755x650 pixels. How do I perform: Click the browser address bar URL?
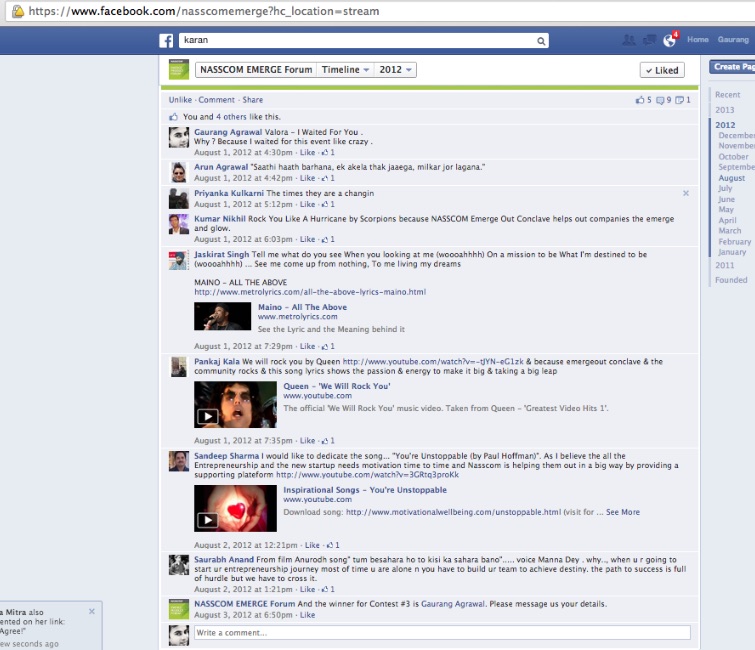point(204,11)
